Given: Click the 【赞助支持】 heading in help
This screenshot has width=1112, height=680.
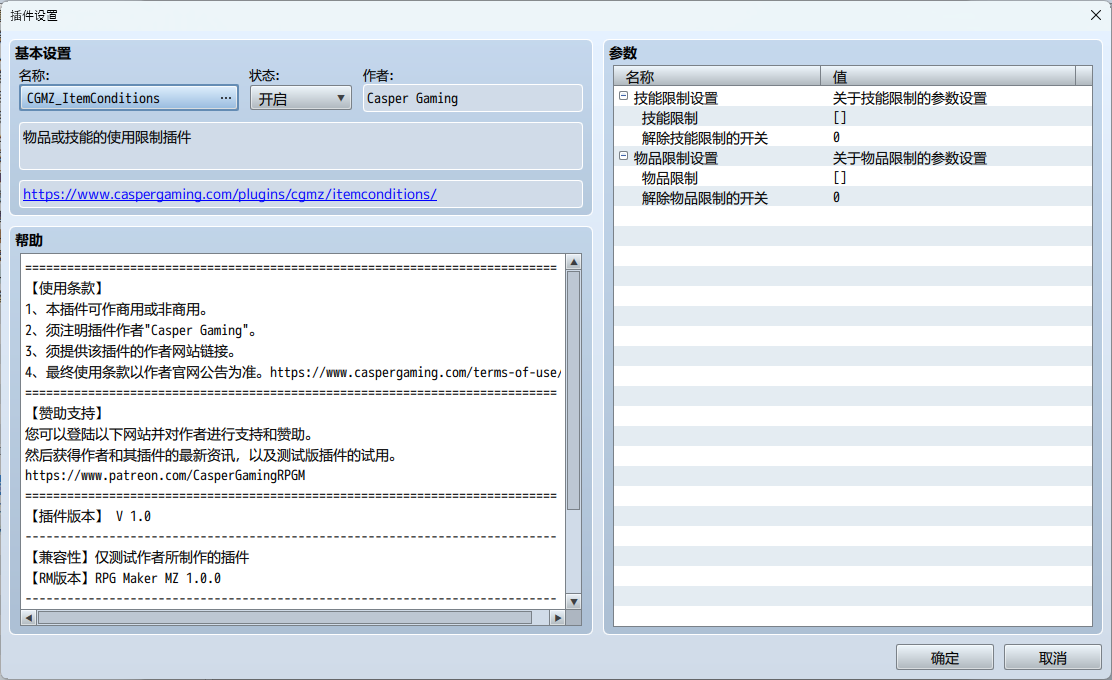Looking at the screenshot, I should 67,413.
